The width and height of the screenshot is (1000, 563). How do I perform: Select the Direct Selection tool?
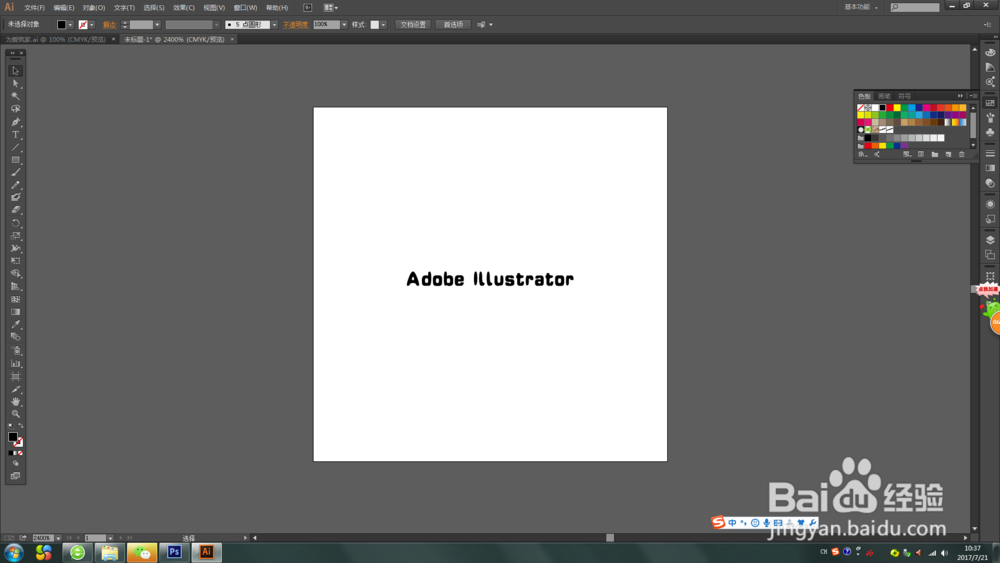[x=15, y=84]
